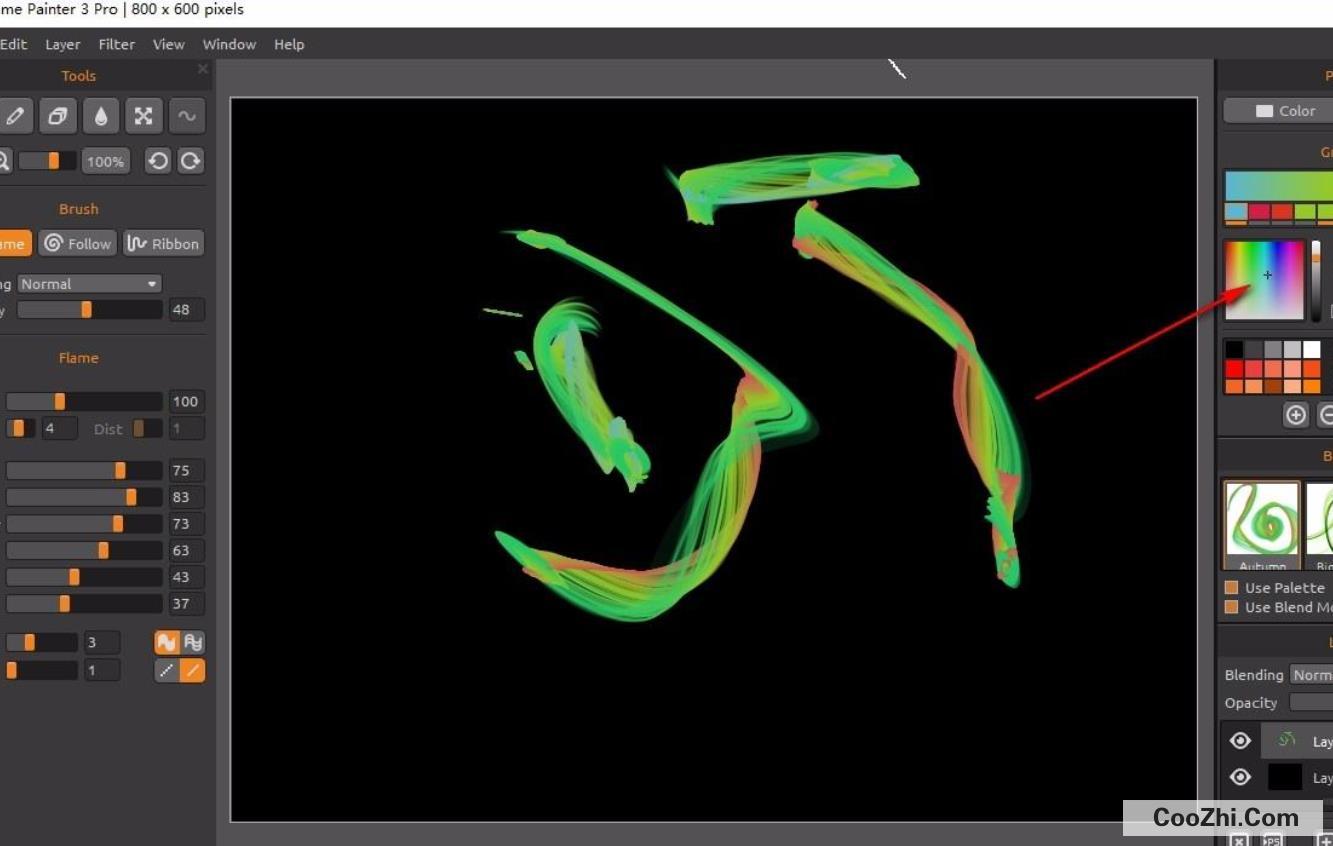The width and height of the screenshot is (1333, 846).
Task: Reset zoom with the 100% button
Action: tap(105, 161)
